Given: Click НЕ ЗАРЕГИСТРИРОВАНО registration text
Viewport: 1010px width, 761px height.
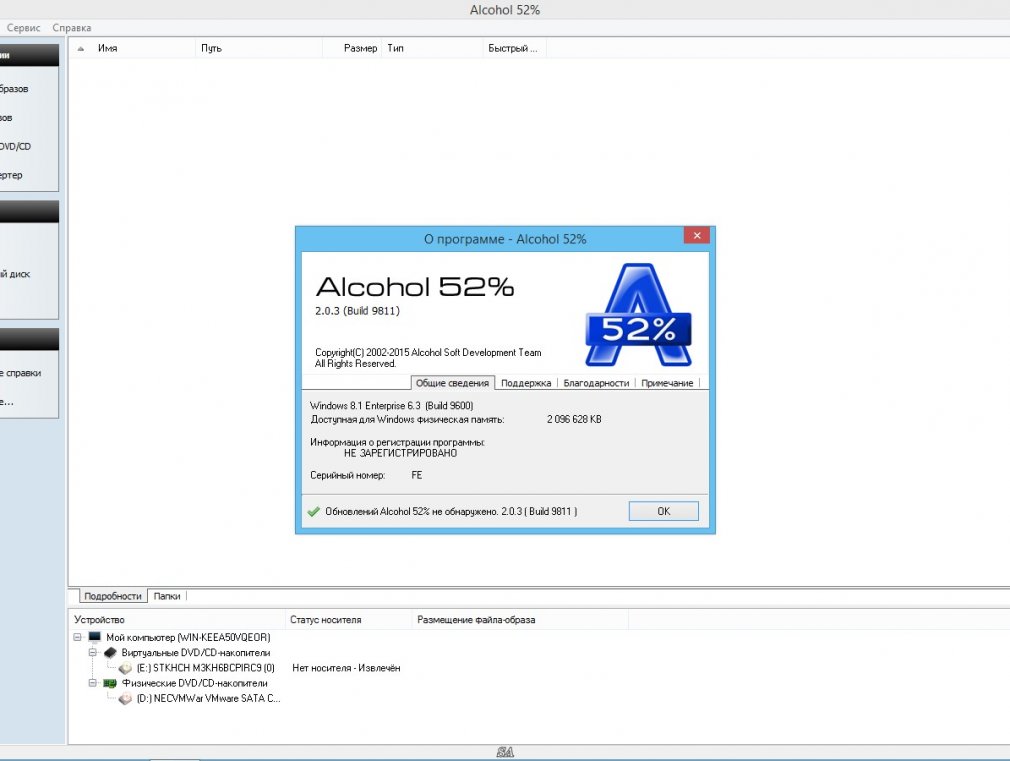Looking at the screenshot, I should (x=400, y=453).
